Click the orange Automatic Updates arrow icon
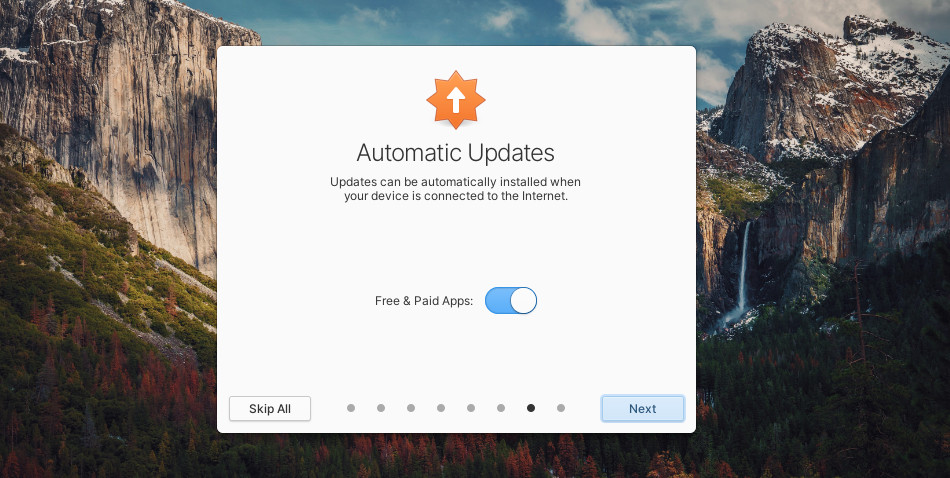The image size is (950, 478). point(456,100)
